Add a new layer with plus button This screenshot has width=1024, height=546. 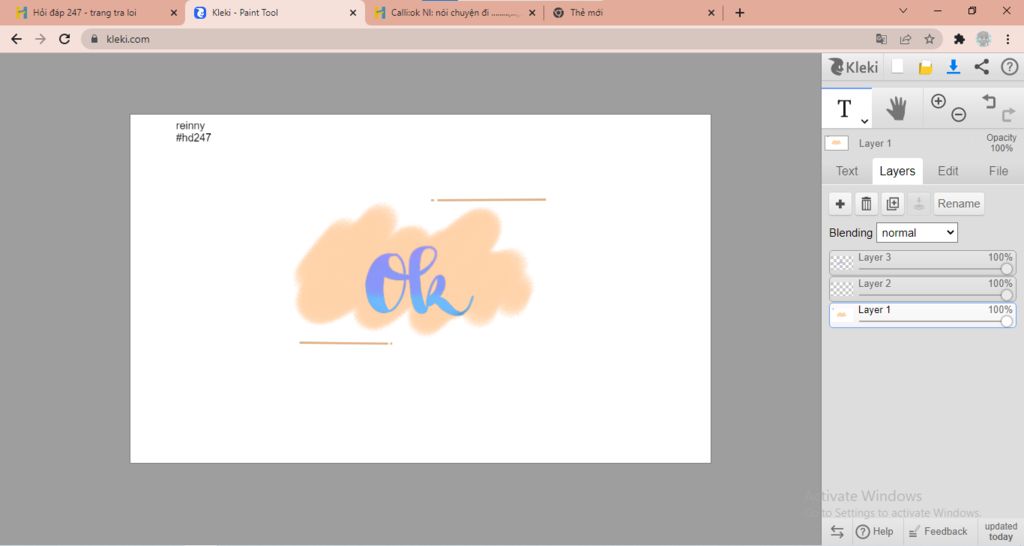pos(840,204)
